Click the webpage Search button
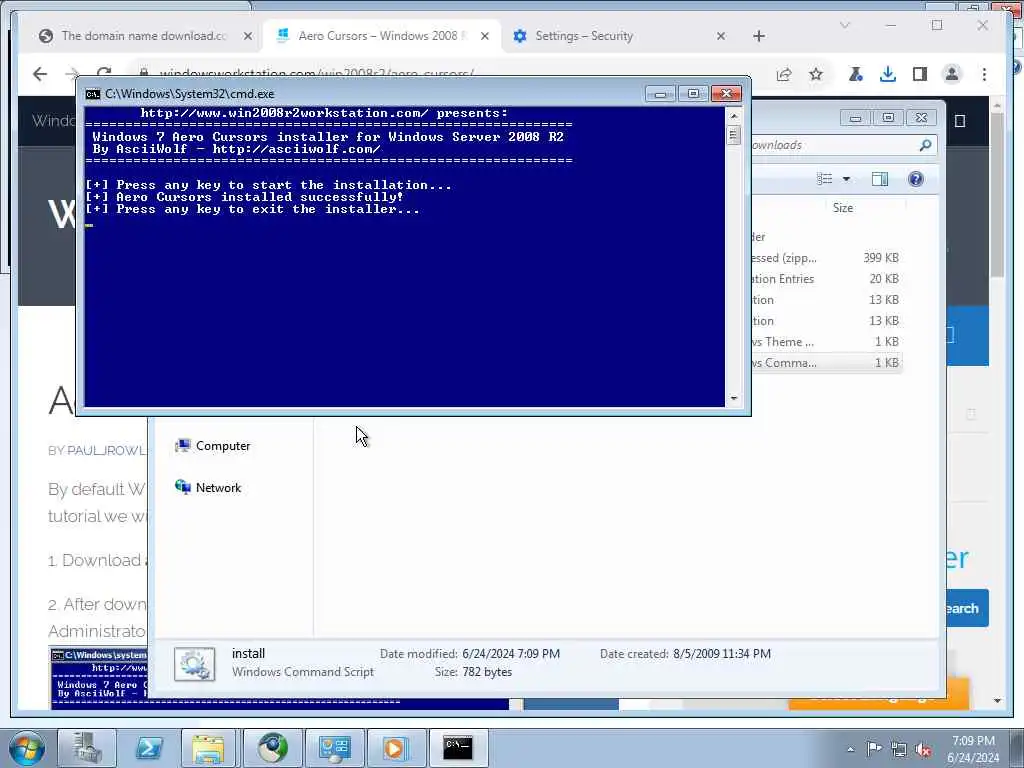The height and width of the screenshot is (768, 1024). click(967, 608)
